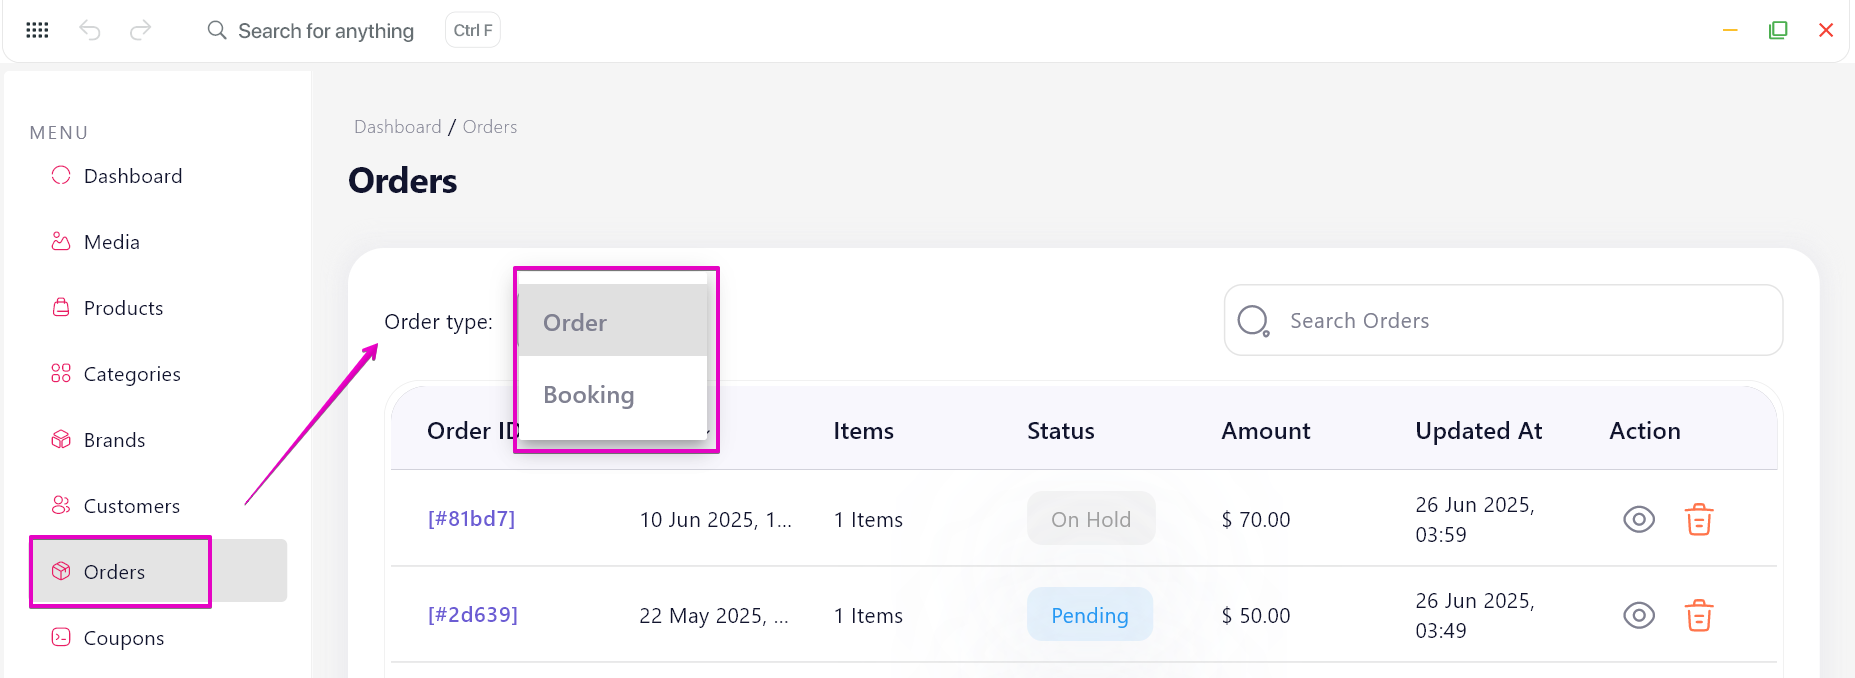Click the magnifier icon in Search Orders
The width and height of the screenshot is (1855, 678).
(1253, 321)
